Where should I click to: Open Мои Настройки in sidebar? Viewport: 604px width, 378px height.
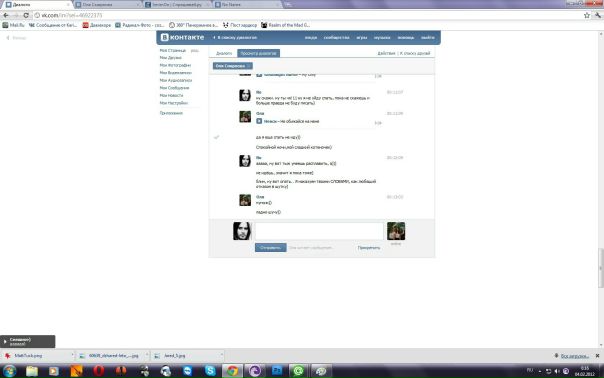174,103
